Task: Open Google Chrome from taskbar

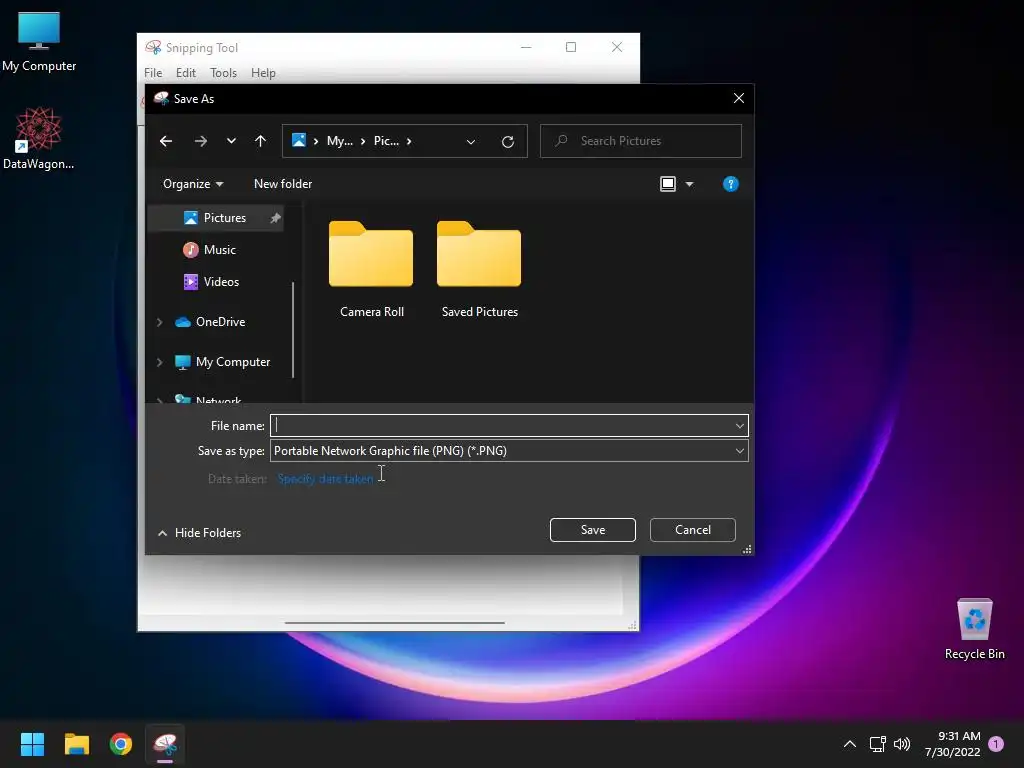Action: point(121,744)
